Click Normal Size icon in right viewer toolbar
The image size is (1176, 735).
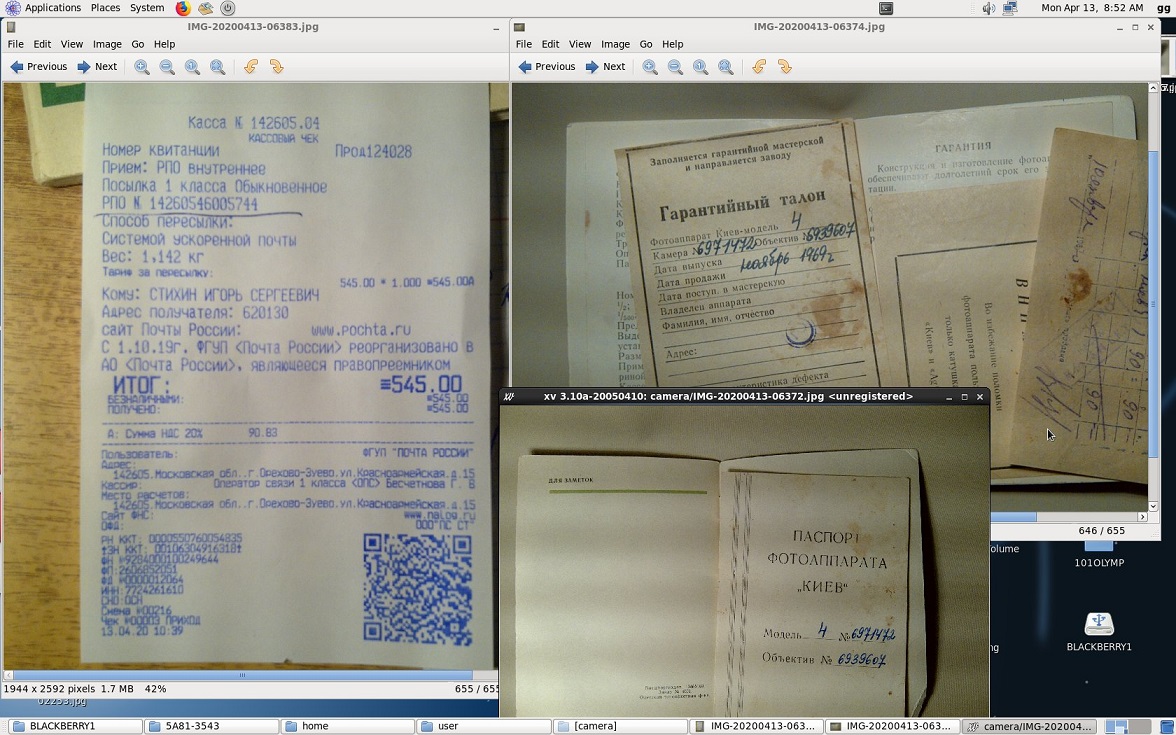700,67
